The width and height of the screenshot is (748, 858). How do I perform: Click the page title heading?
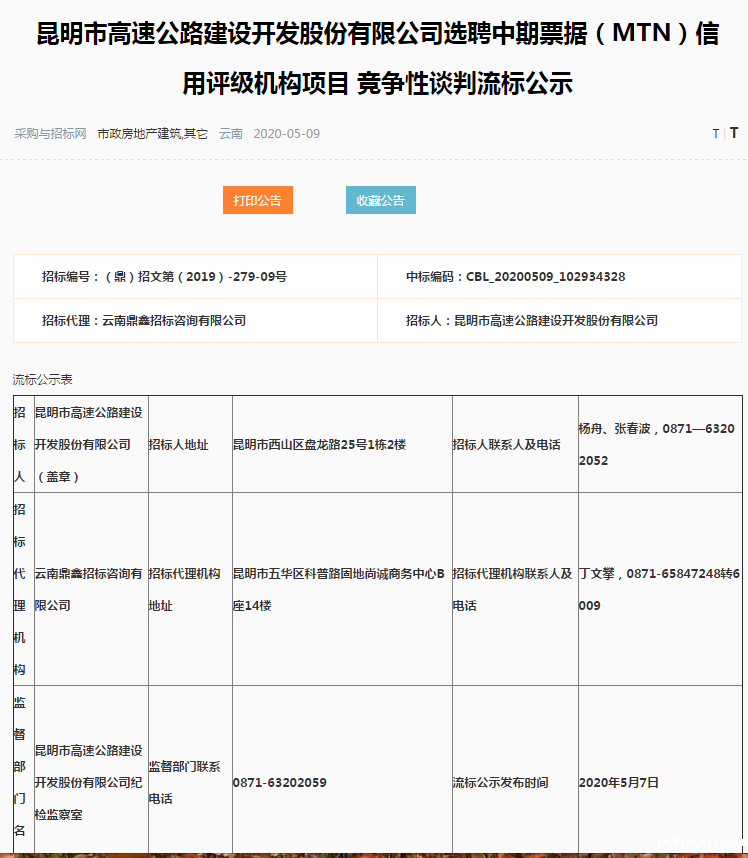pyautogui.click(x=377, y=58)
